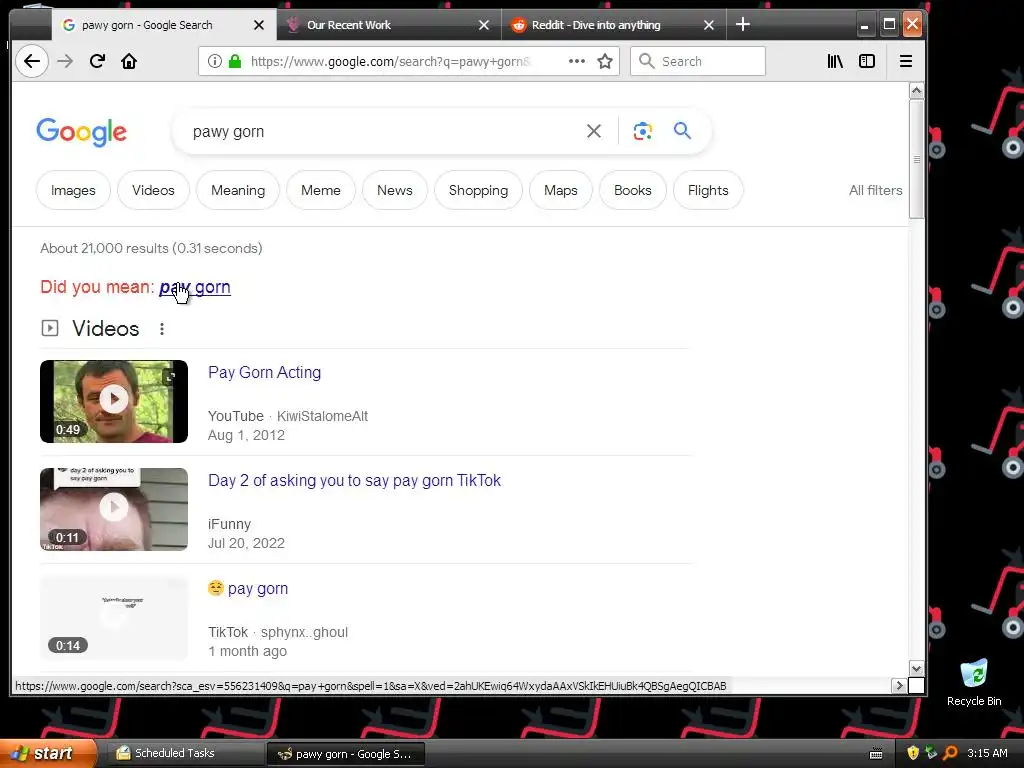
Task: Open All filters
Action: pos(875,191)
